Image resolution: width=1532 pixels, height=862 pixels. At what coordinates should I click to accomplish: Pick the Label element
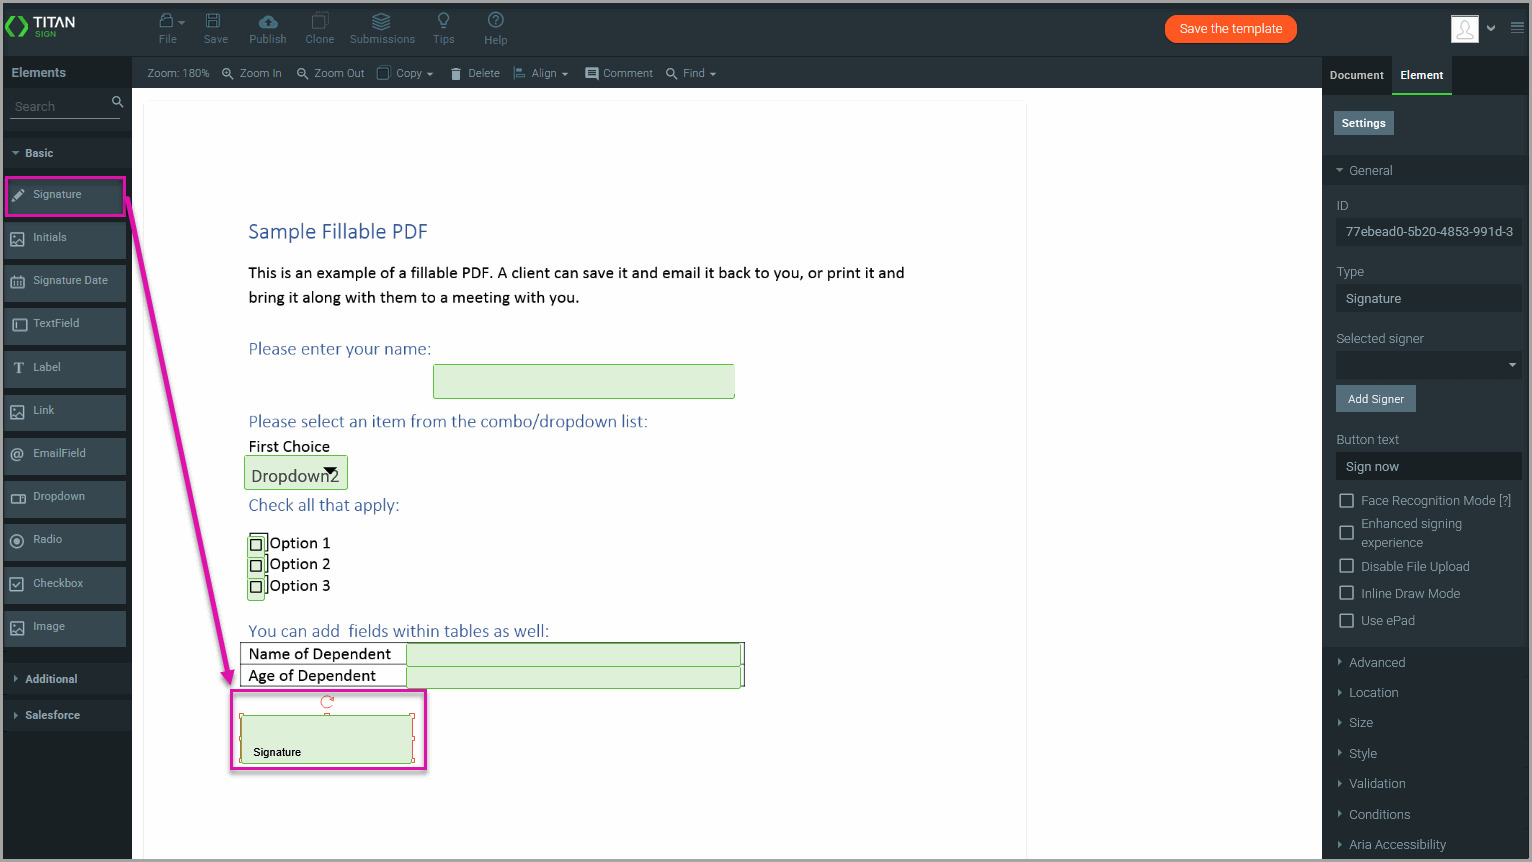tap(65, 368)
